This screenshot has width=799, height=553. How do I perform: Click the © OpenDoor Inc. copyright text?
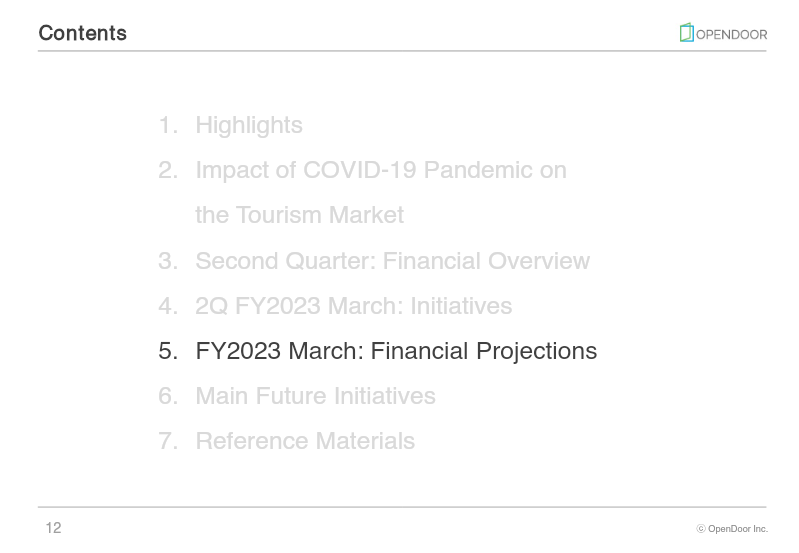pyautogui.click(x=732, y=529)
